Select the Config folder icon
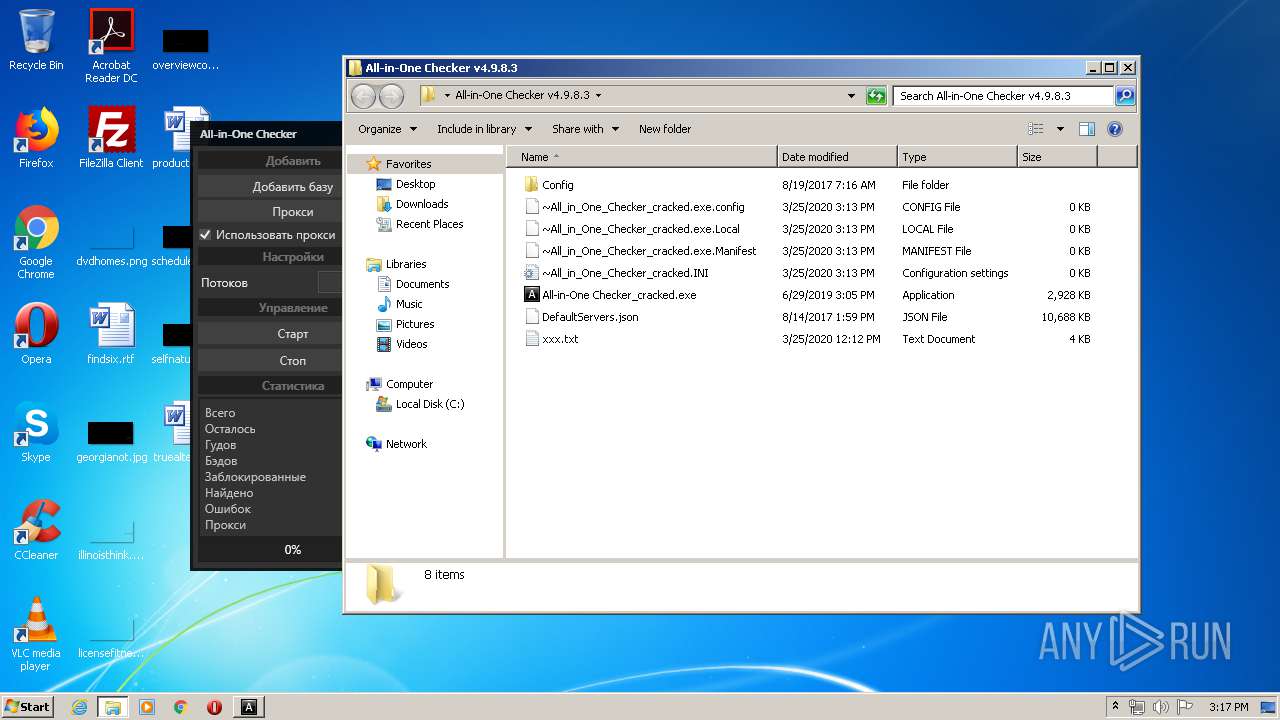Screen dimensions: 1280x720 [x=532, y=185]
